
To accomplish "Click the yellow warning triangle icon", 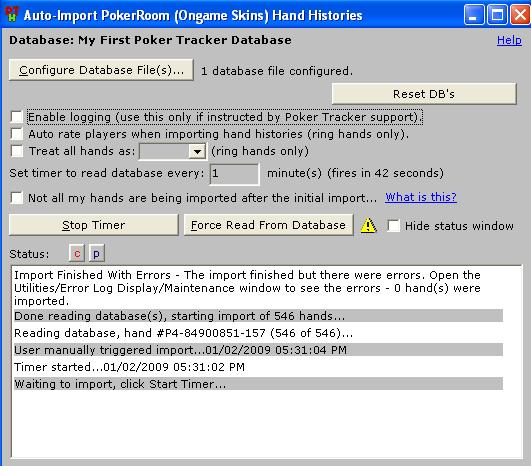I will 368,225.
